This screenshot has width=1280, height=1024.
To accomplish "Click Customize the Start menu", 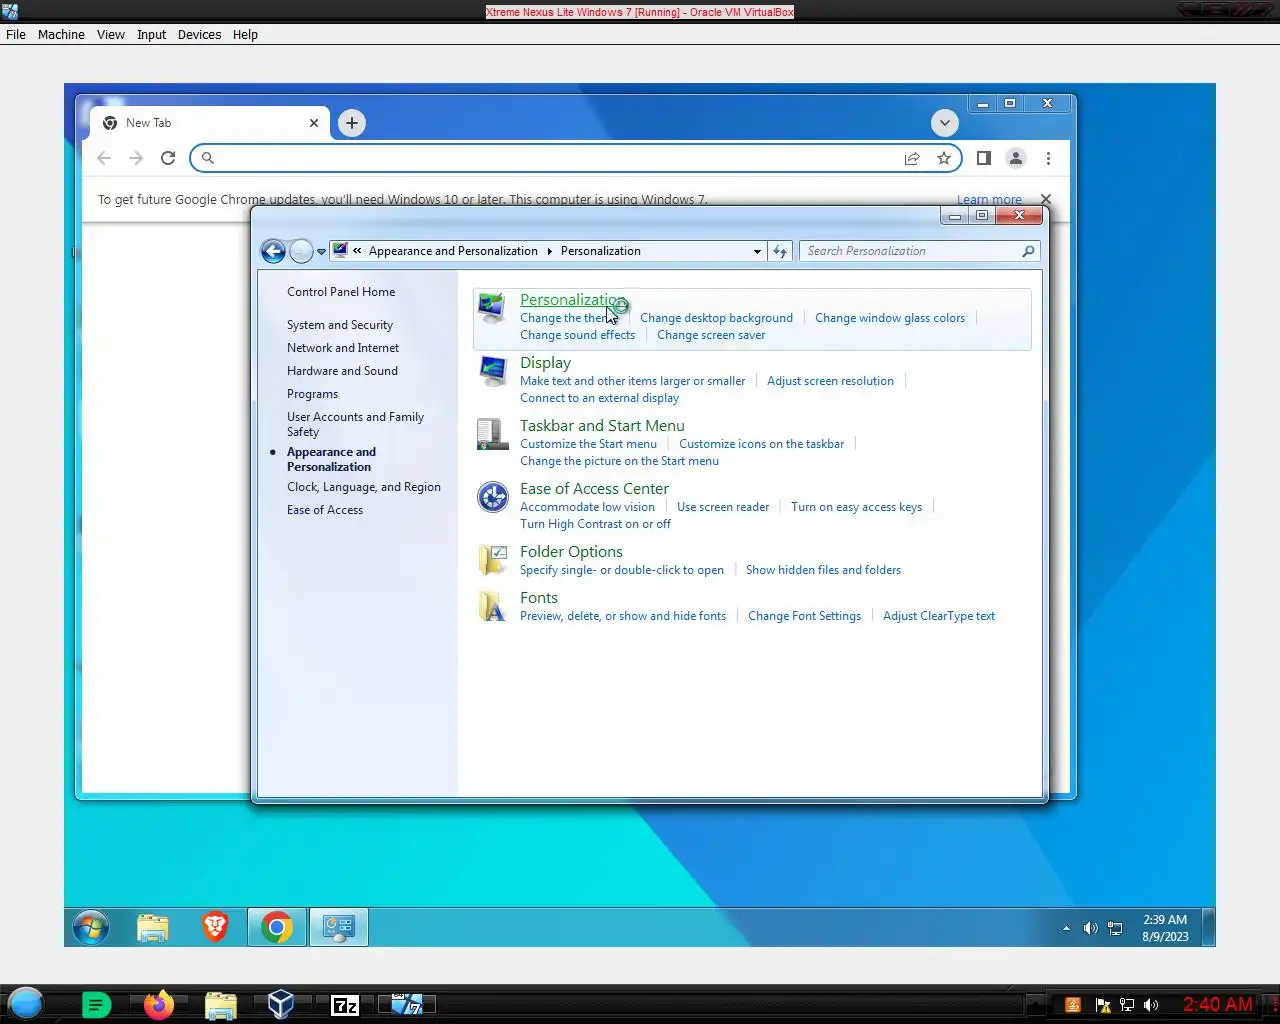I will coord(588,444).
